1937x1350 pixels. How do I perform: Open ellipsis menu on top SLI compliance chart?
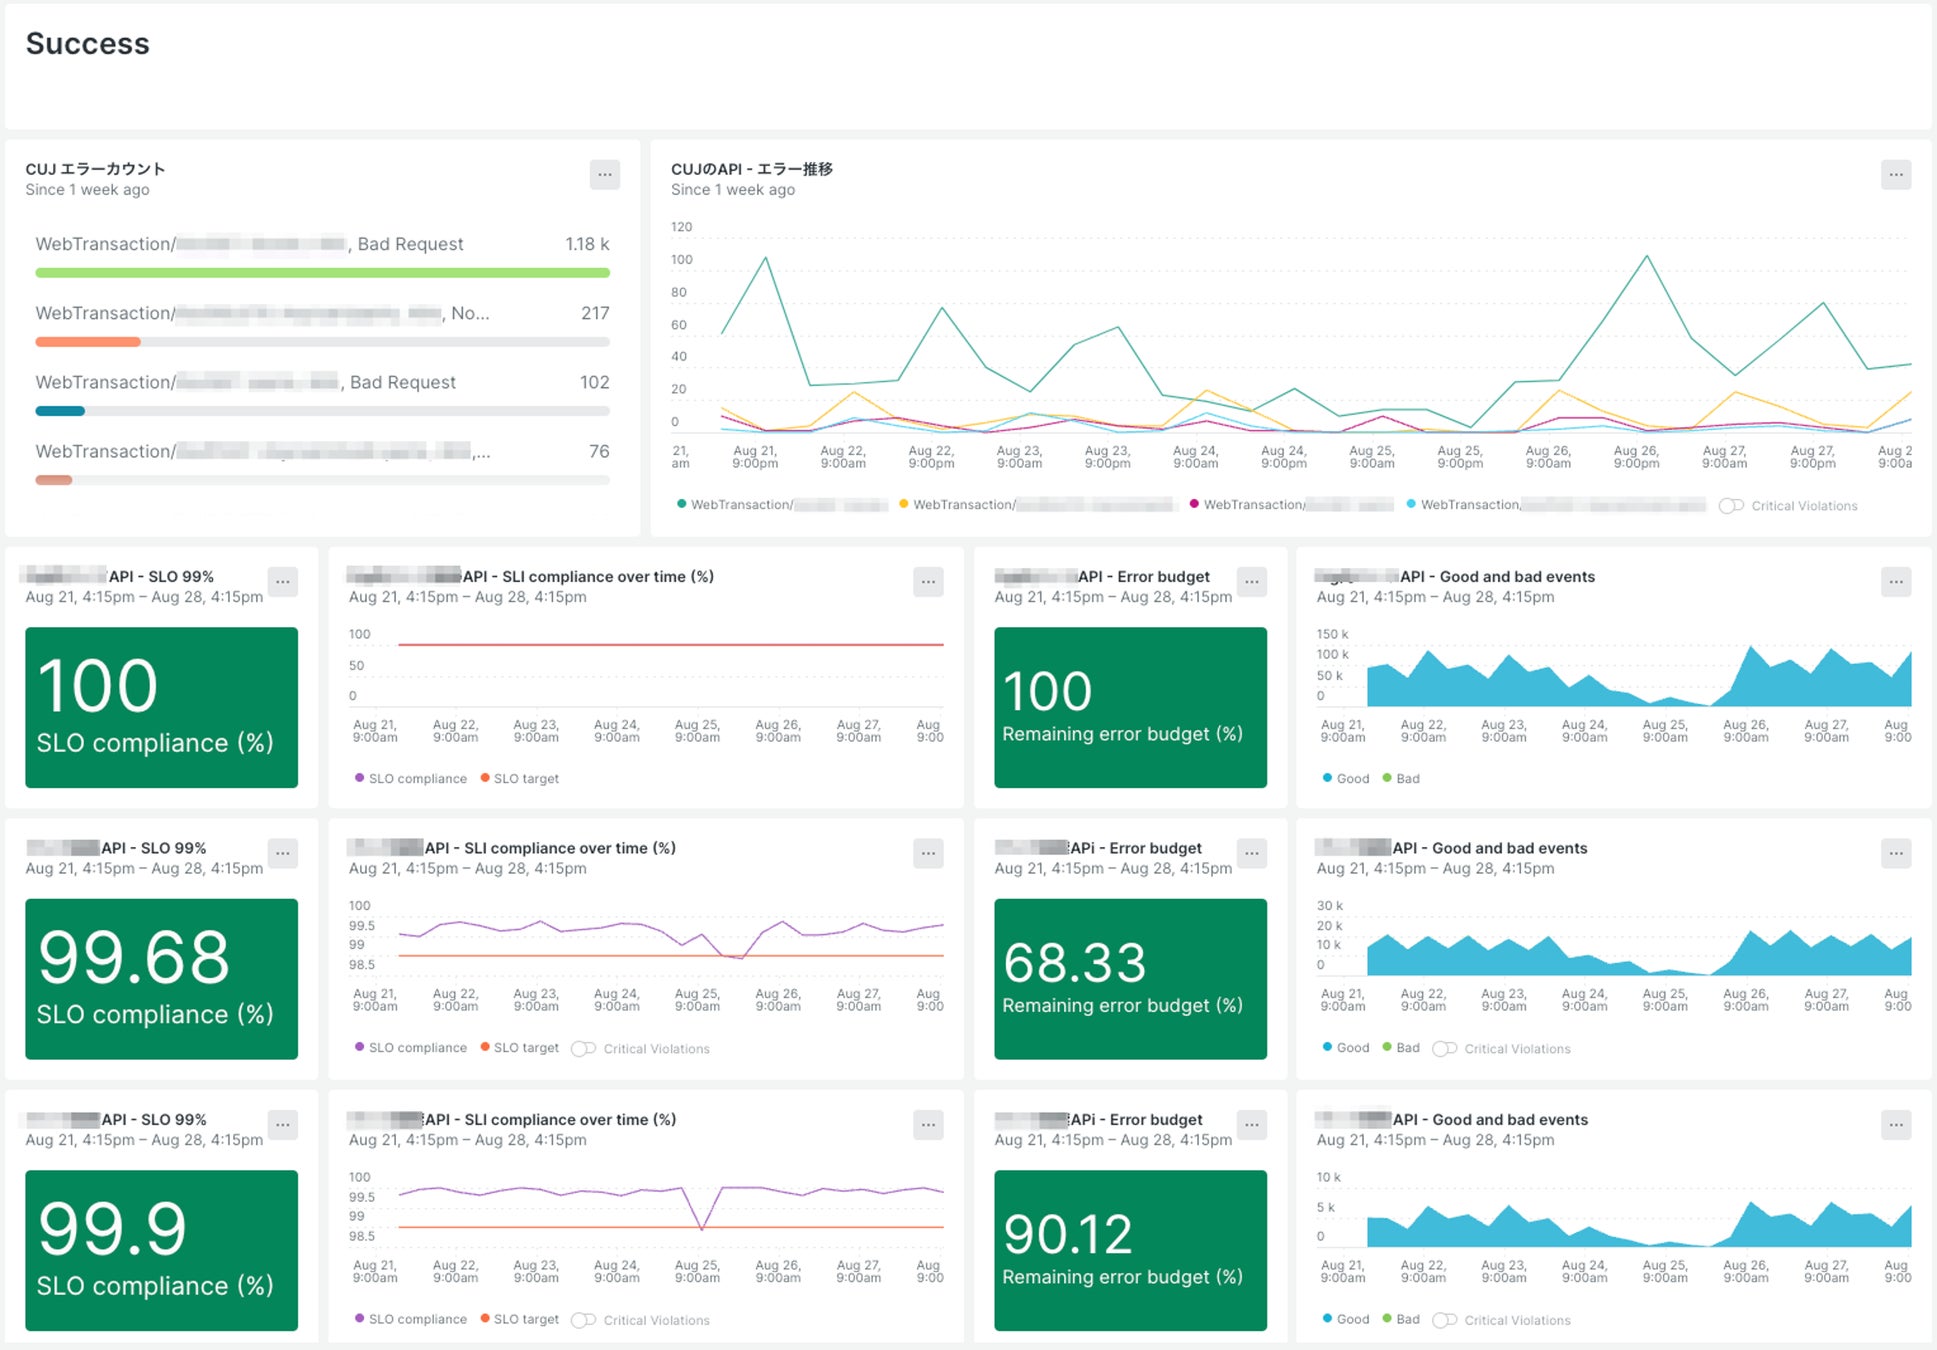tap(928, 582)
